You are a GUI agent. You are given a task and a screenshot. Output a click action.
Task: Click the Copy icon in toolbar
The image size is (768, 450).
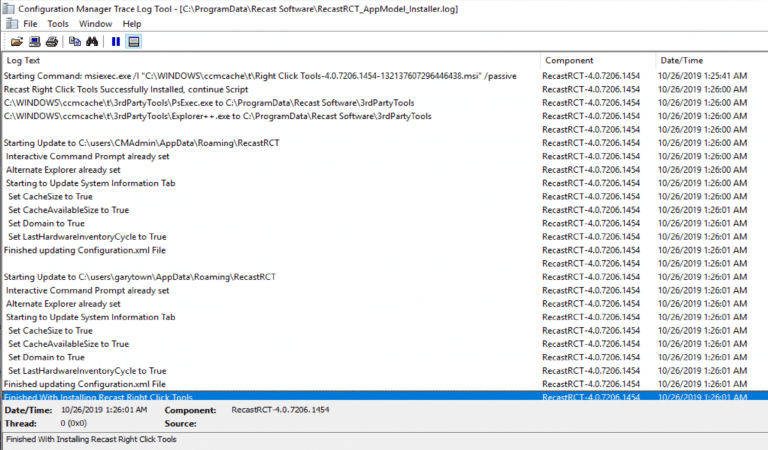pyautogui.click(x=75, y=41)
